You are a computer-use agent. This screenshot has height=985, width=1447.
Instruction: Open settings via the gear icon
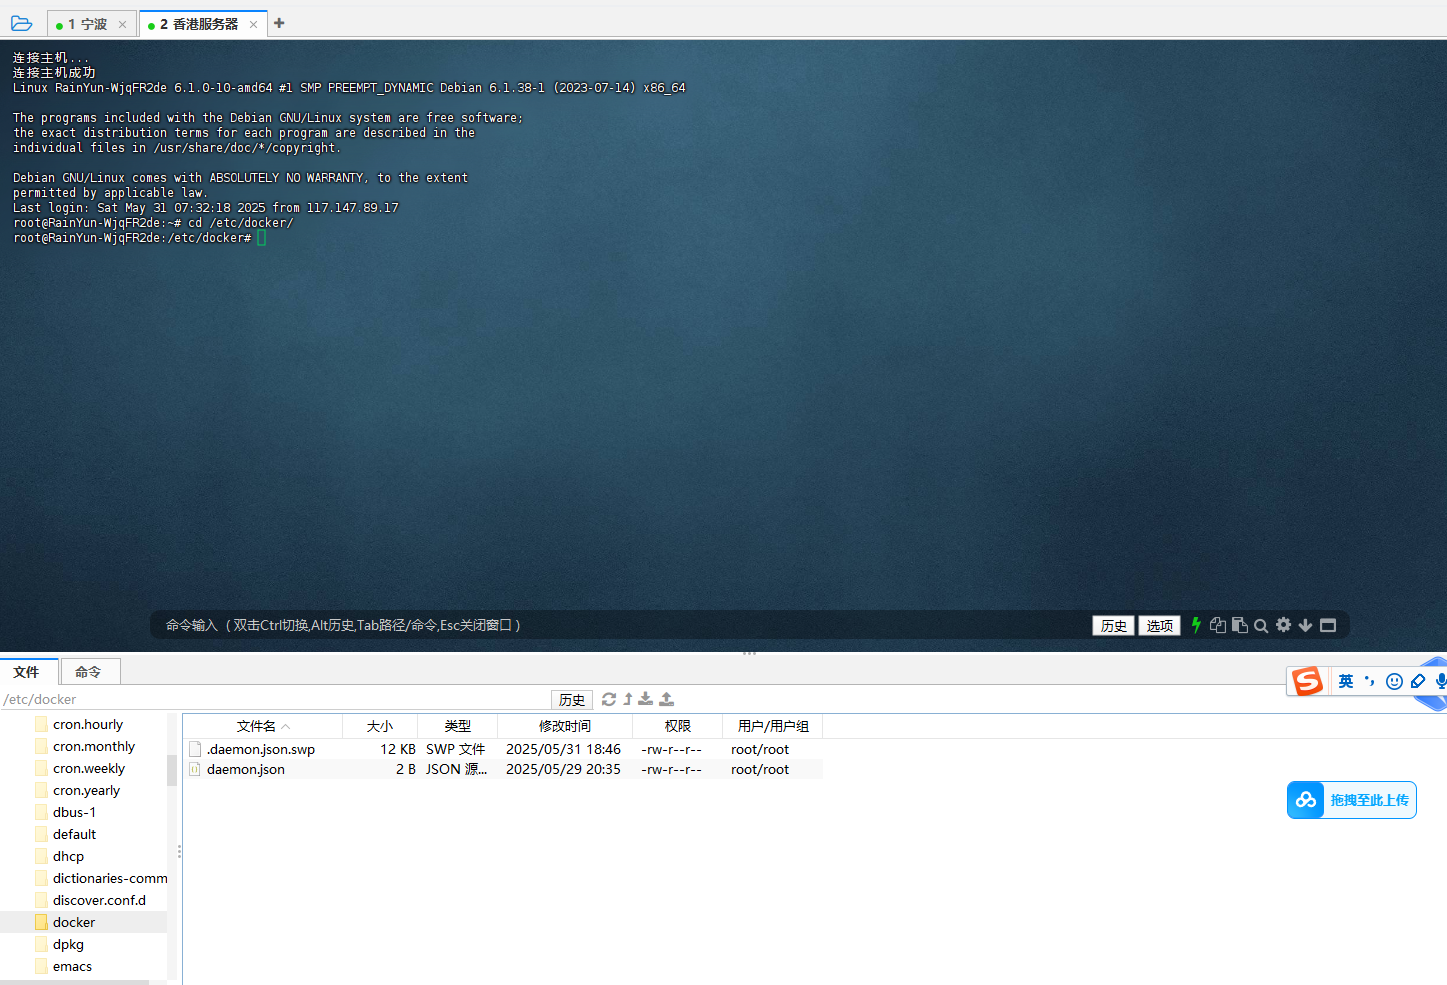[1283, 625]
